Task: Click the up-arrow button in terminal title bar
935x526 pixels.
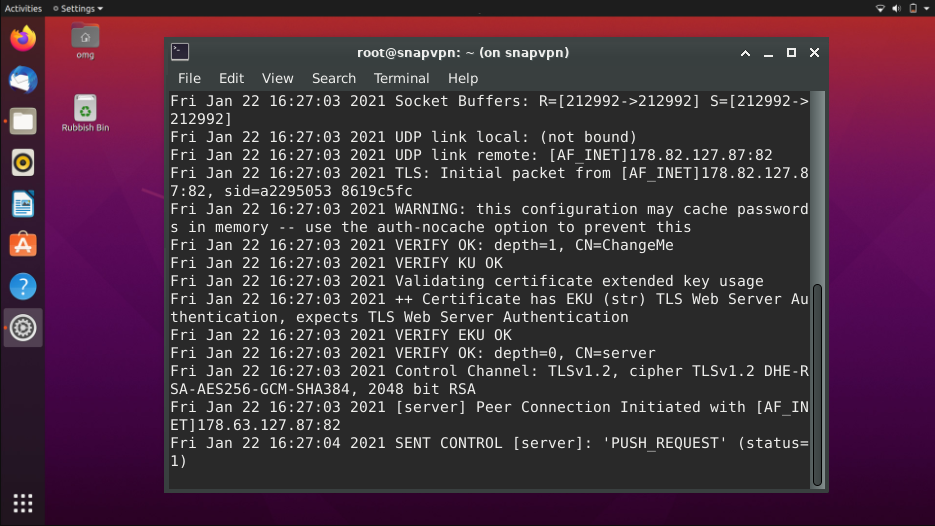Action: [745, 53]
